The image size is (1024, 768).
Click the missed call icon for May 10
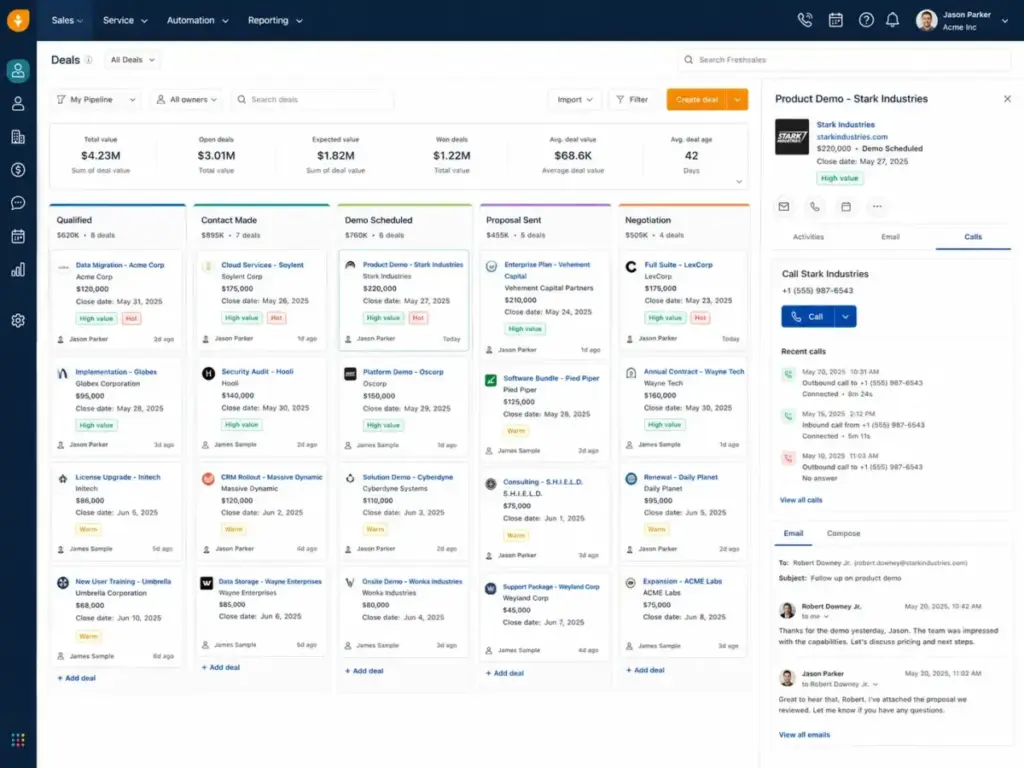coord(788,458)
